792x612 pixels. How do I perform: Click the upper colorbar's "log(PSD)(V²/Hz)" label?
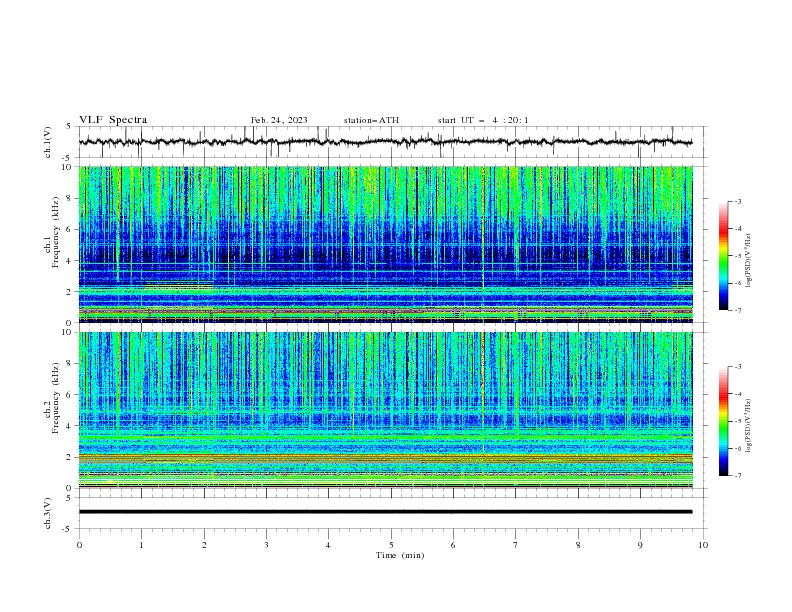[749, 260]
